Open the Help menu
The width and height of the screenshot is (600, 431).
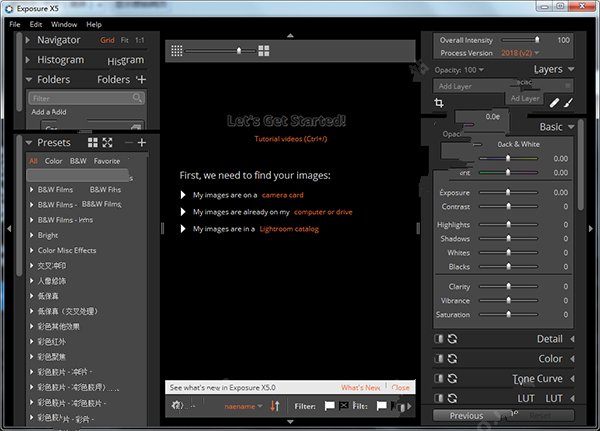point(94,24)
